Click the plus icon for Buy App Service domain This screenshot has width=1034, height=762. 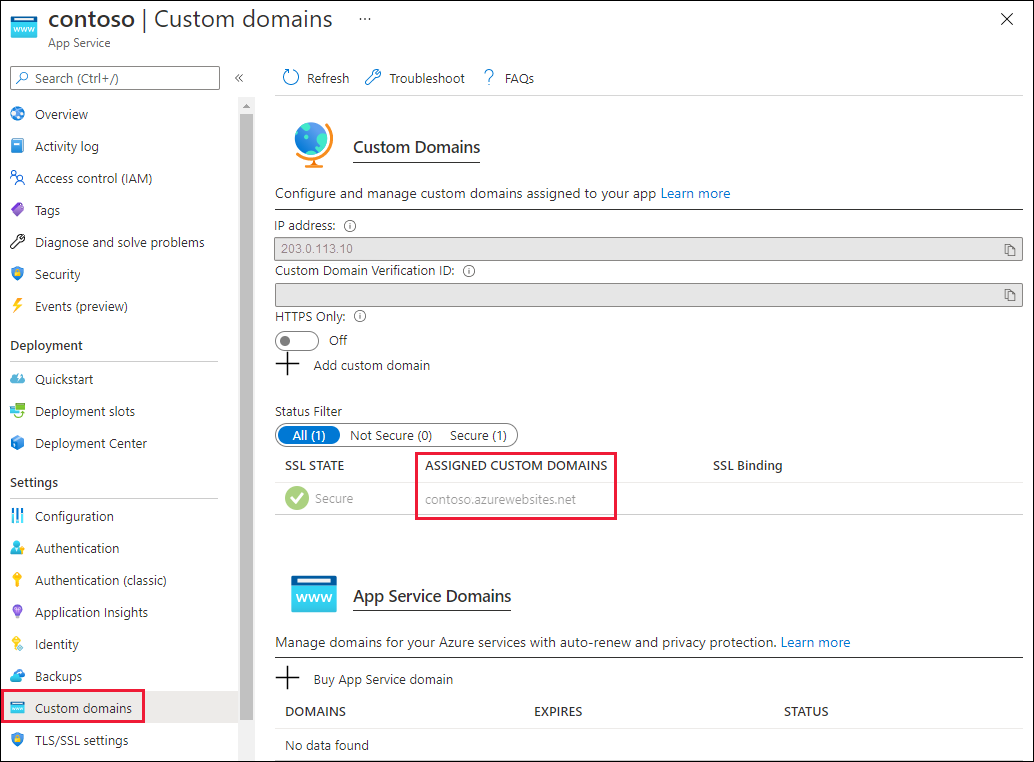click(x=287, y=679)
